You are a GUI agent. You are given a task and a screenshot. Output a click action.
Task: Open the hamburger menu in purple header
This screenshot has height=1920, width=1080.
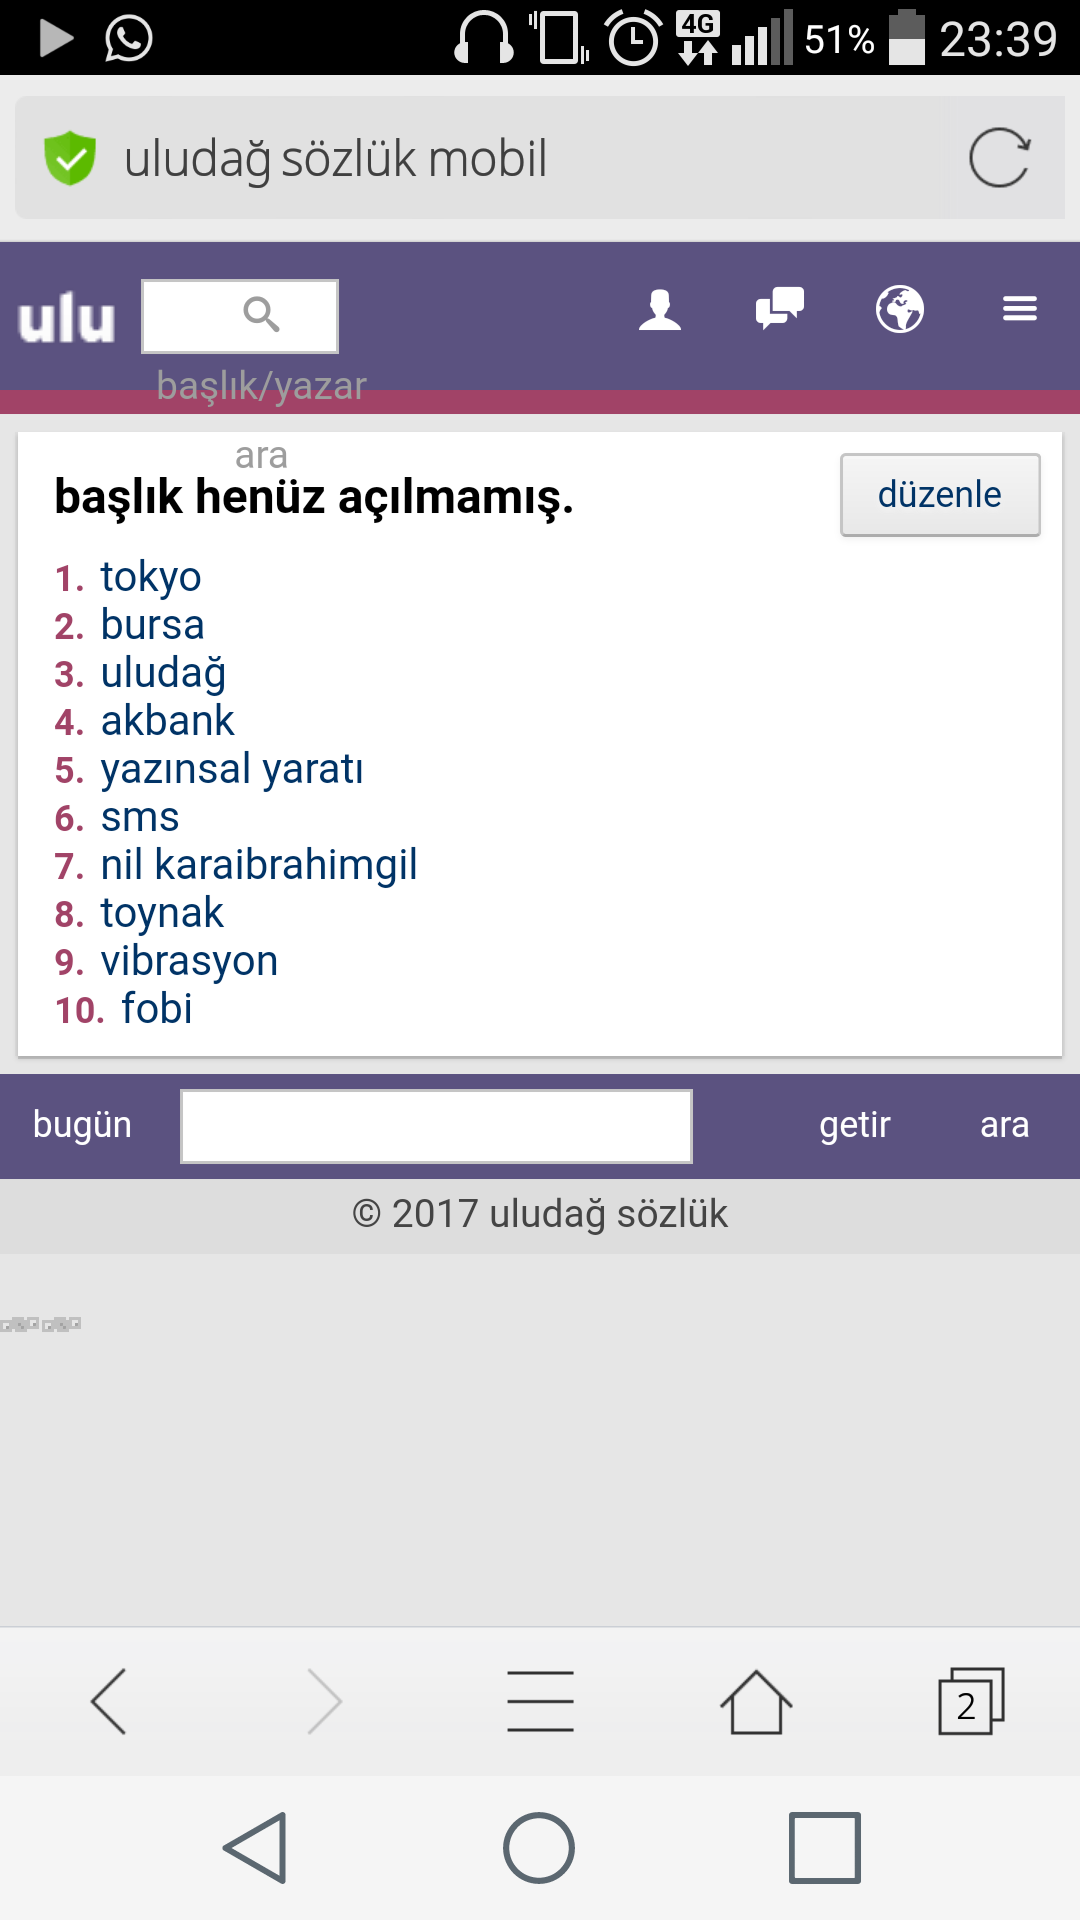click(1020, 309)
